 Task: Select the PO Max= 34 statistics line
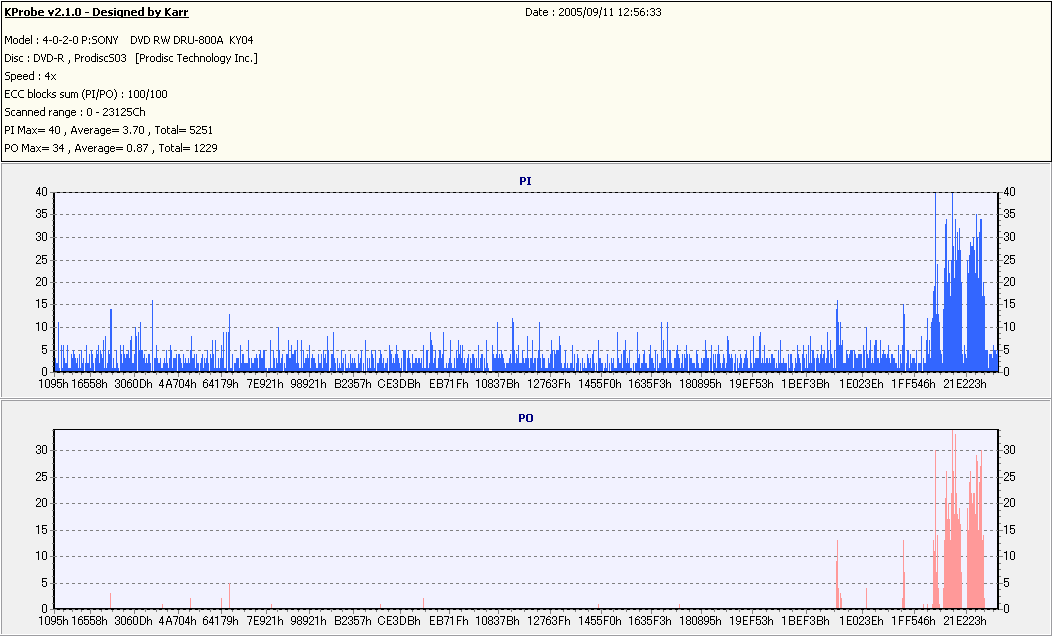point(111,148)
